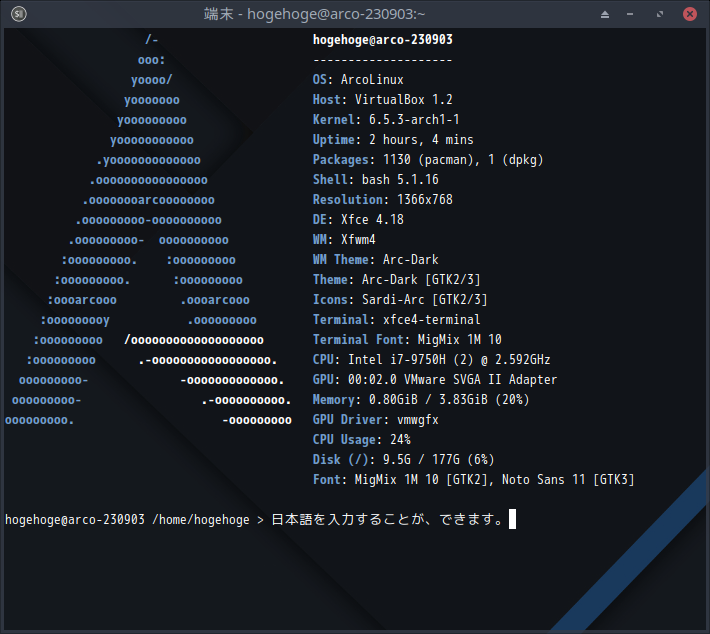Click the 'WM: Xfwm4' line
This screenshot has height=634, width=710.
click(344, 240)
